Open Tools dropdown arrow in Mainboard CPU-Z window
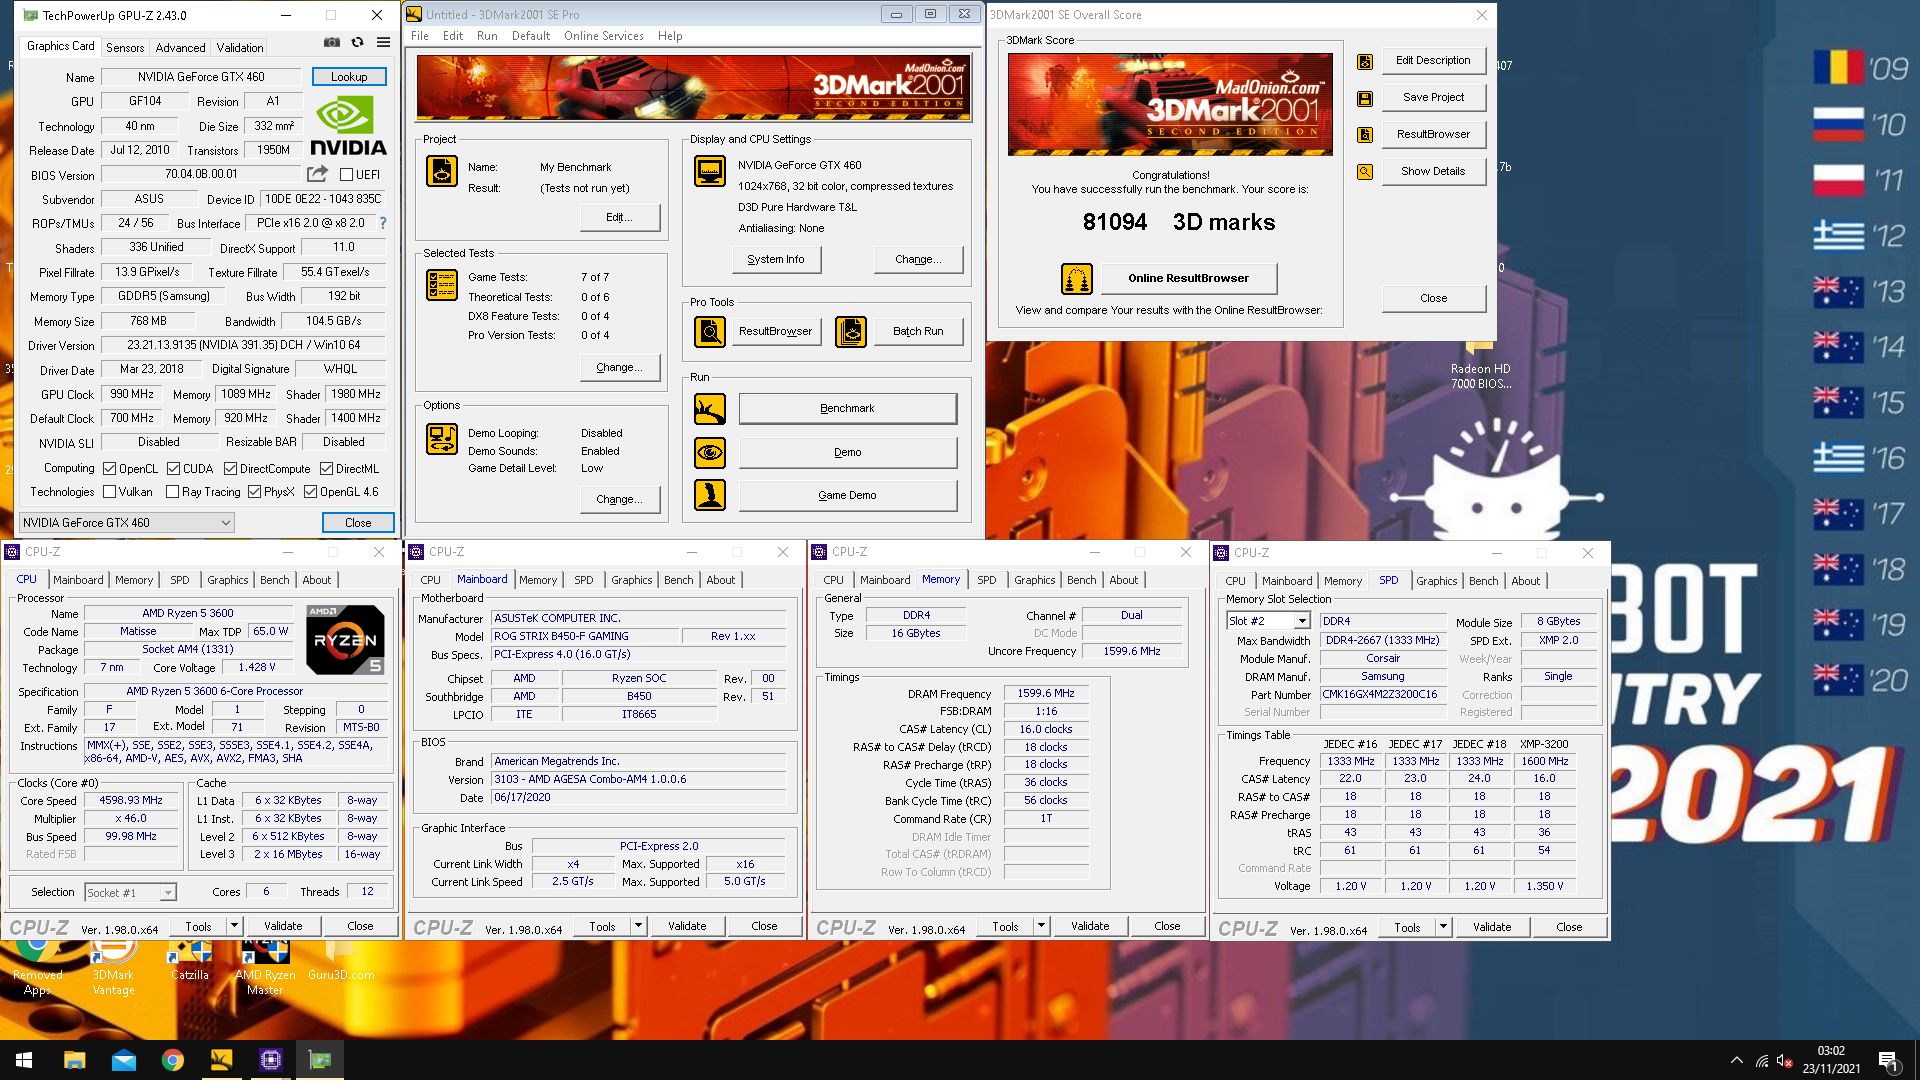This screenshot has width=1920, height=1080. pos(638,926)
